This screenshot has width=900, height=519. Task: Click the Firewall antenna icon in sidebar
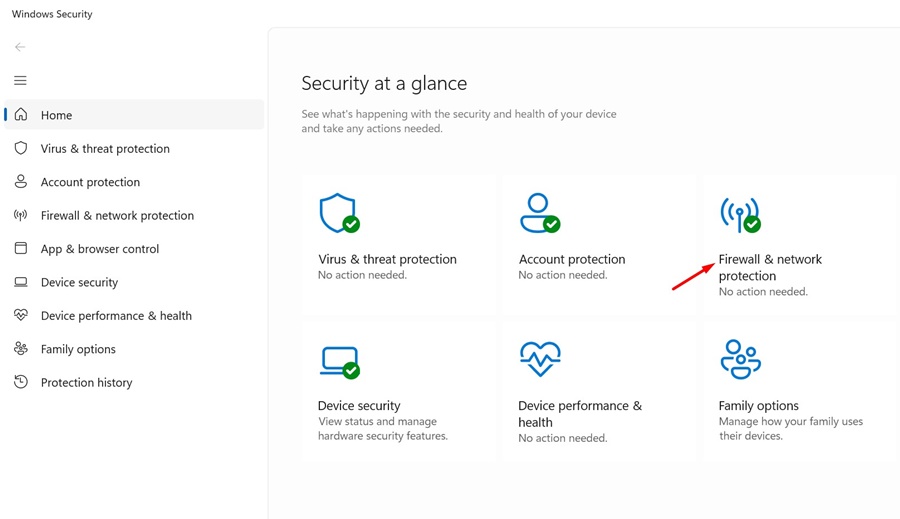[x=20, y=215]
